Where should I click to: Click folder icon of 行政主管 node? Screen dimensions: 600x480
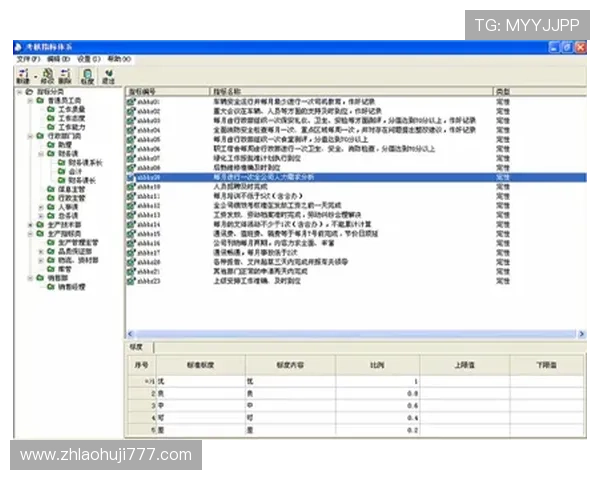click(51, 198)
